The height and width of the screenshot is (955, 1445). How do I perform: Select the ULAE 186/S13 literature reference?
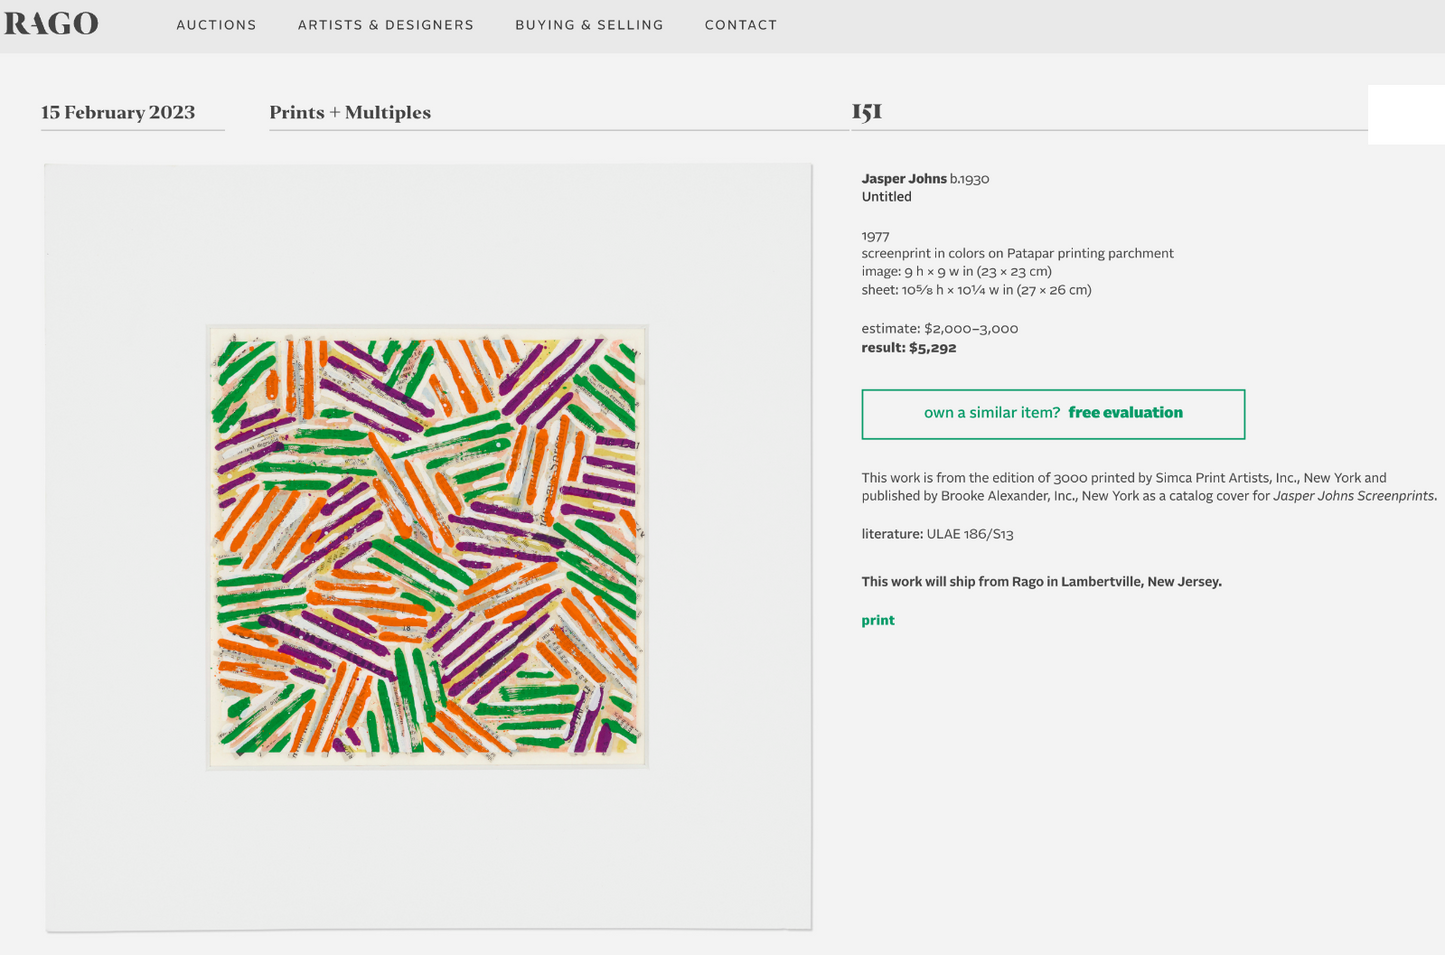(x=967, y=533)
